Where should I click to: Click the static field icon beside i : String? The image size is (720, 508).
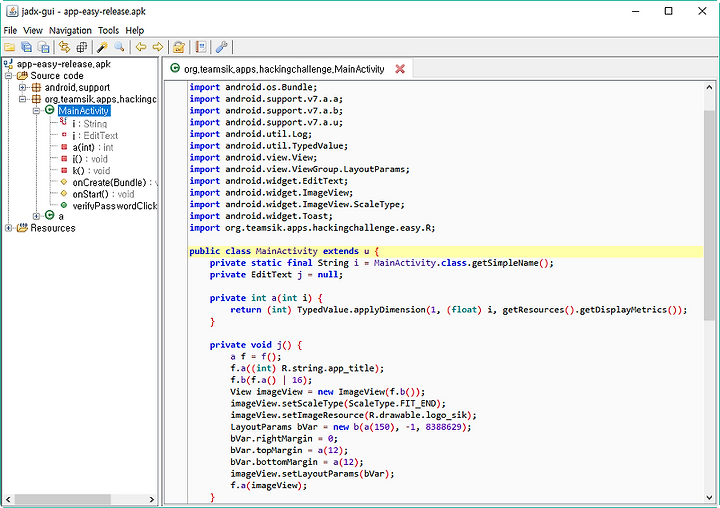[x=64, y=122]
